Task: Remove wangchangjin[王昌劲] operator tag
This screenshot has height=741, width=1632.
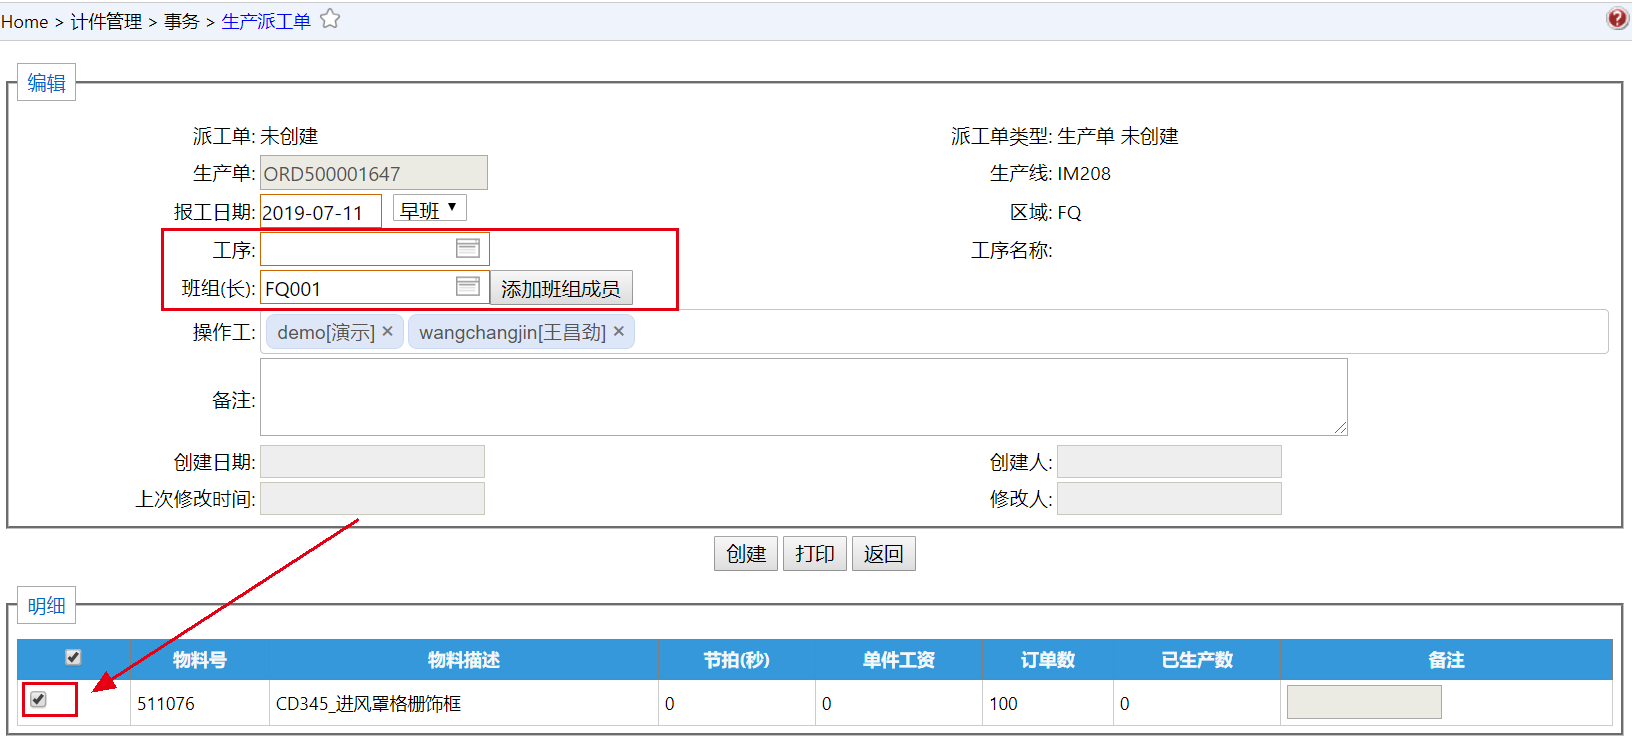Action: point(619,331)
